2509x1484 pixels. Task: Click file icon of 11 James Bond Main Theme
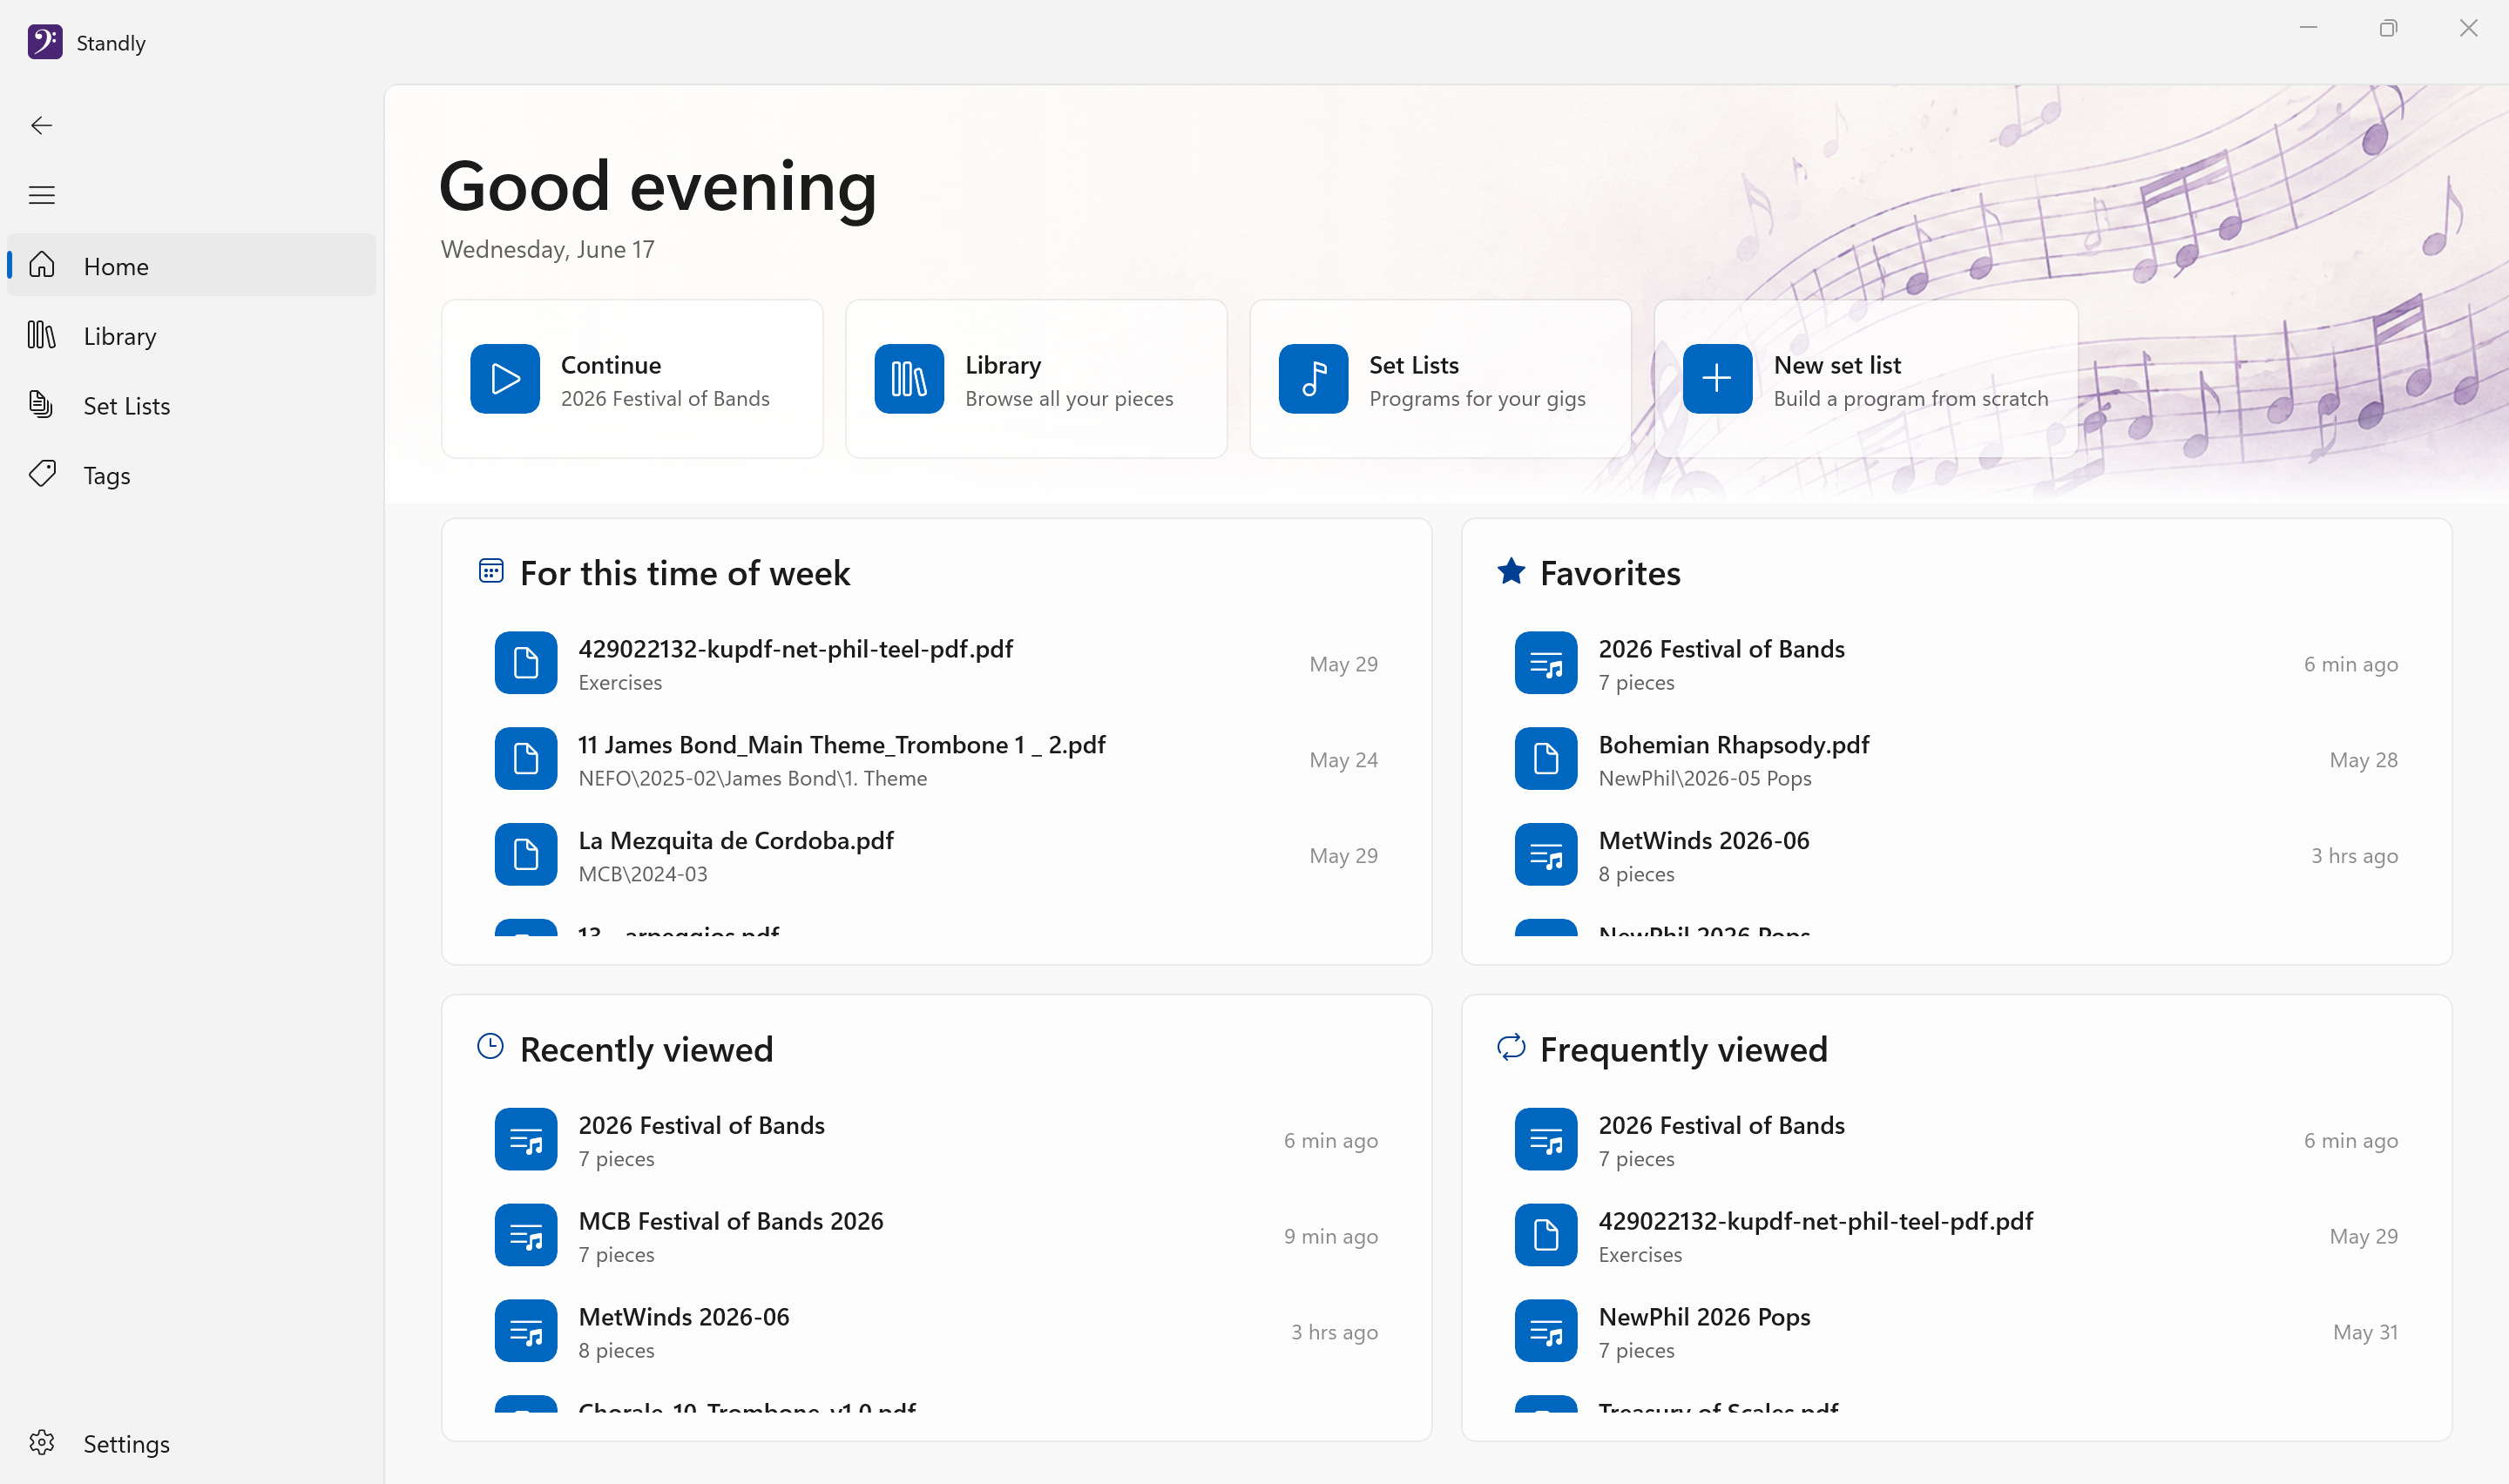point(526,759)
